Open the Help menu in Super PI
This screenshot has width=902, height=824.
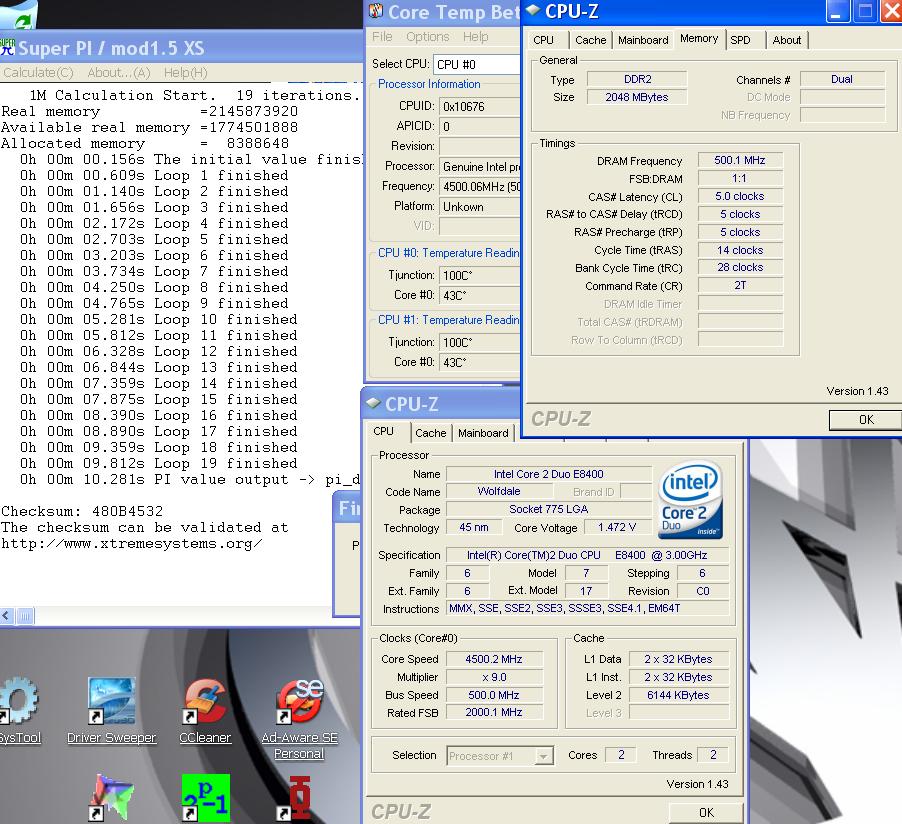point(185,73)
